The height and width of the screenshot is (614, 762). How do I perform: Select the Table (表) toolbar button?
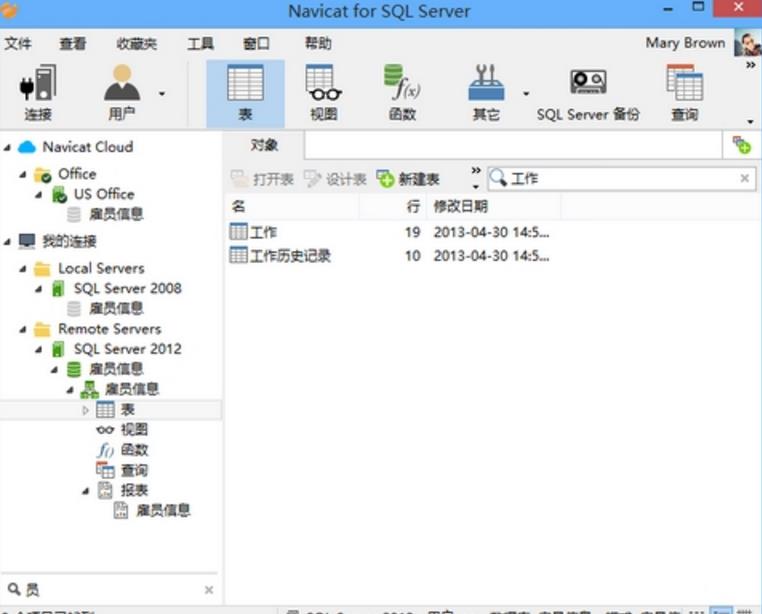coord(245,94)
